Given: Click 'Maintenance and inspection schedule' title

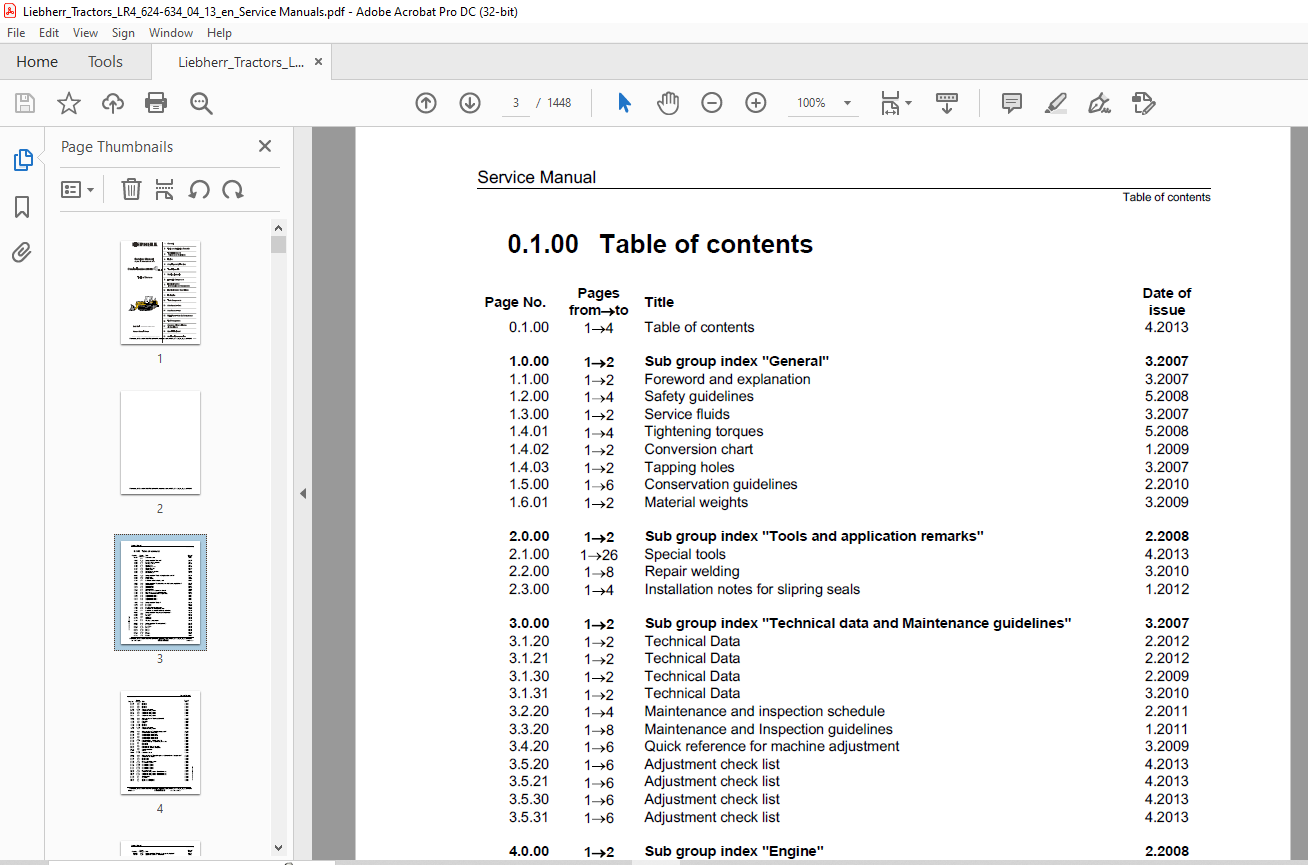Looking at the screenshot, I should [764, 711].
